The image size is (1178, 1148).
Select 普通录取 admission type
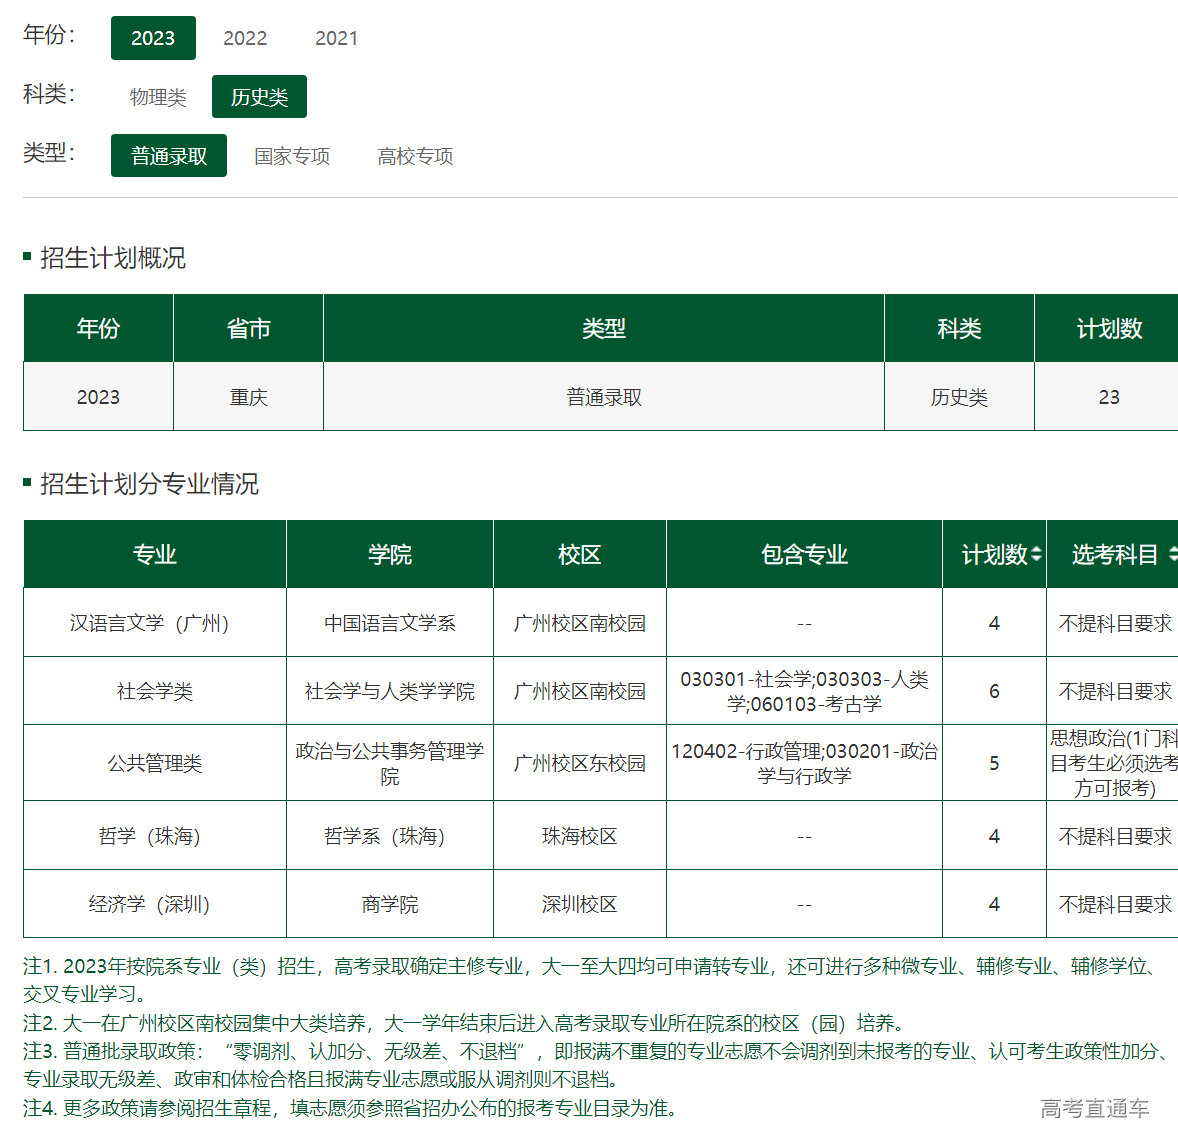pos(168,155)
